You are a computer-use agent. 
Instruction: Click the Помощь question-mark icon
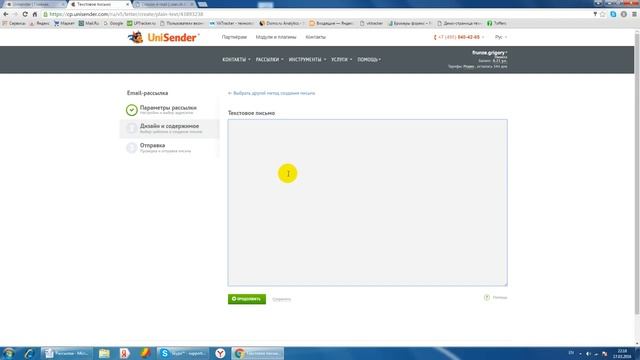(x=487, y=298)
